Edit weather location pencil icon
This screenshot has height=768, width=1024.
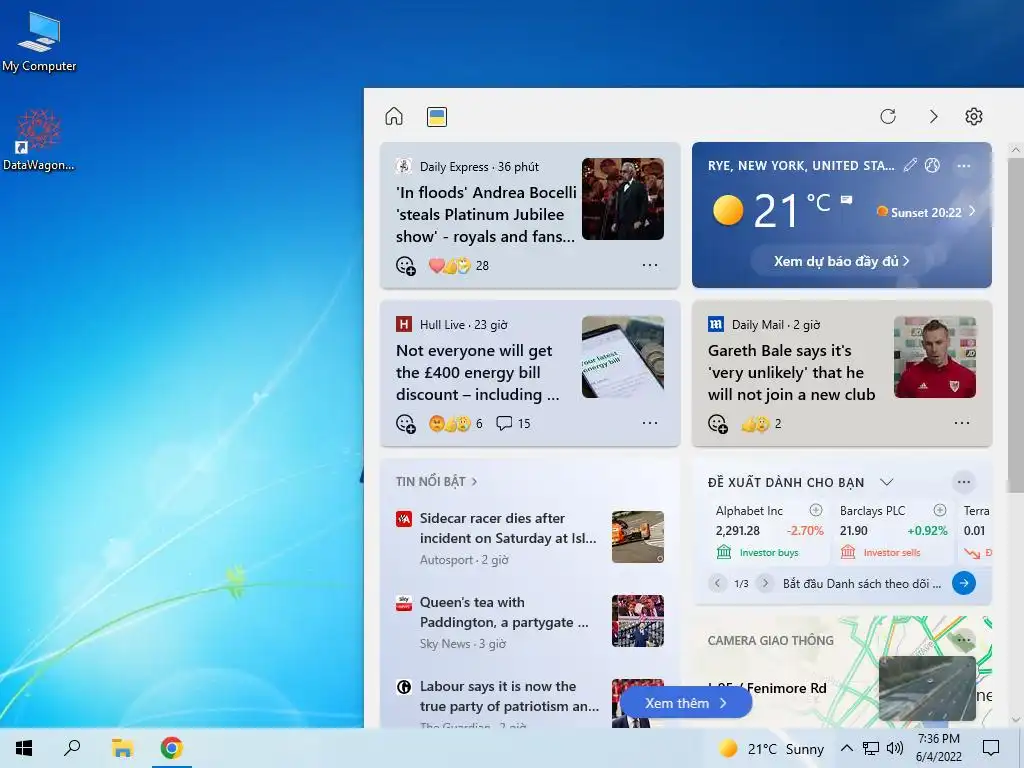tap(910, 165)
